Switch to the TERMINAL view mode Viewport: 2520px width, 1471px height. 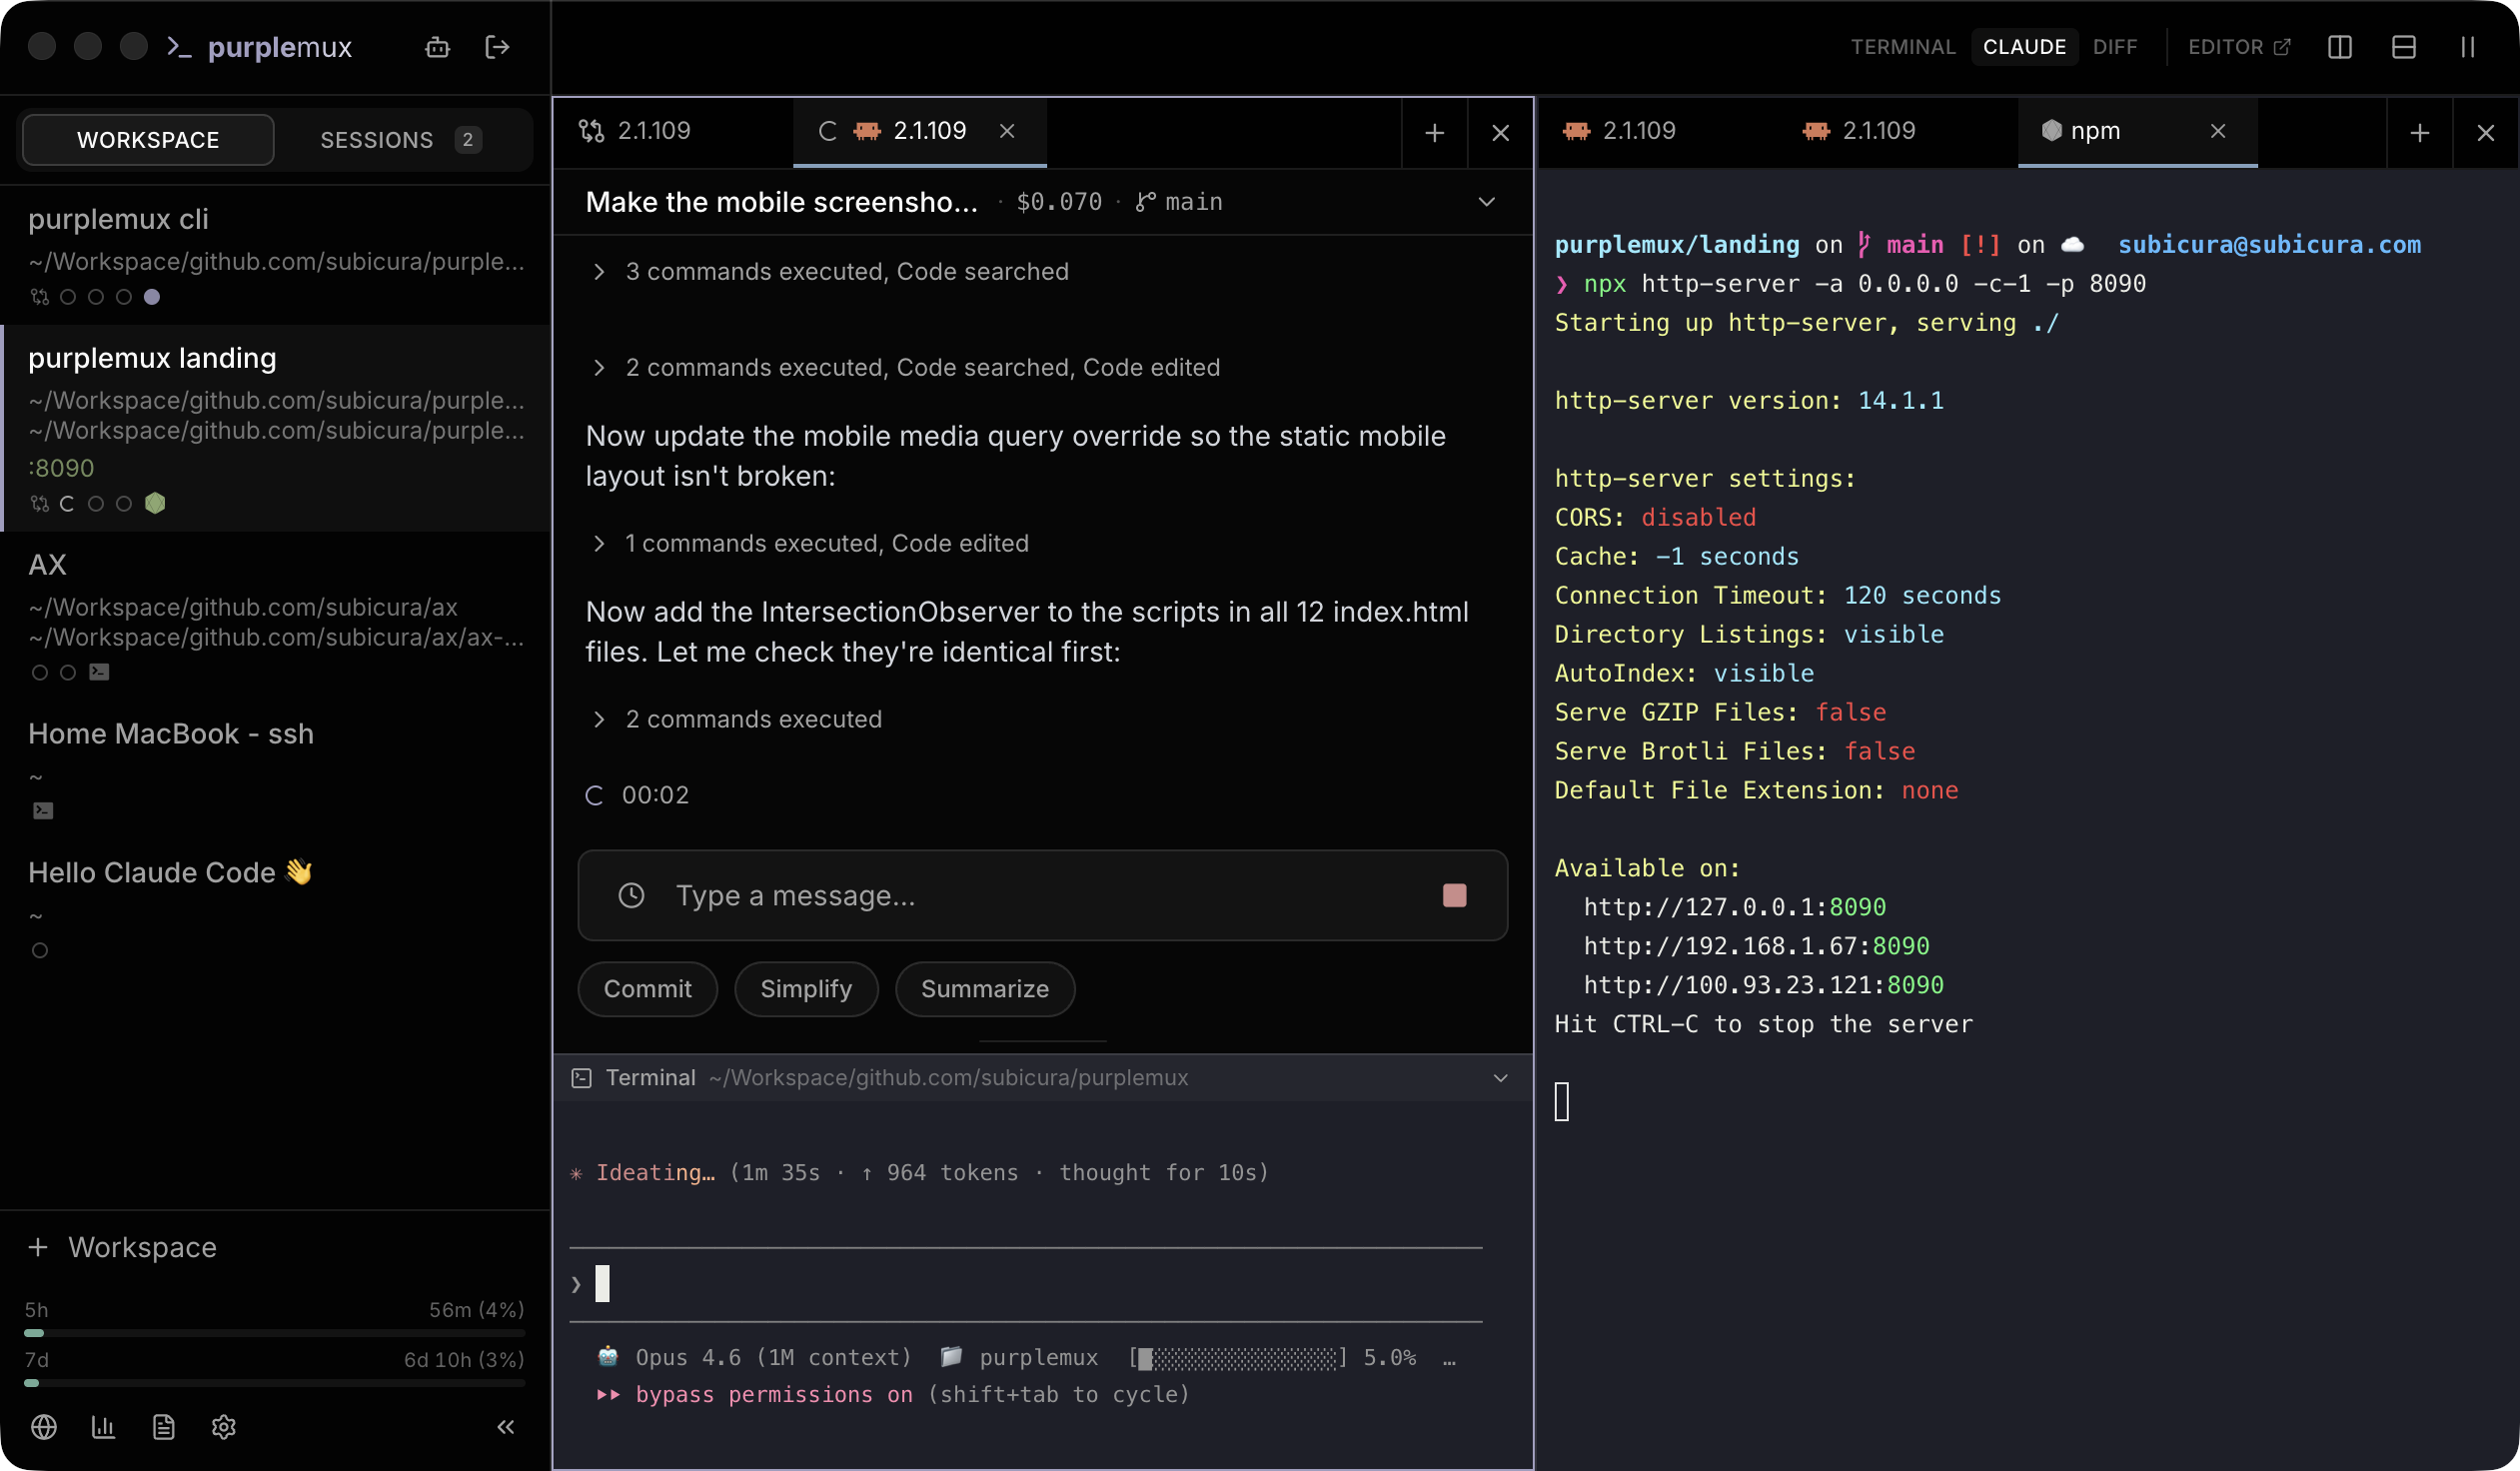tap(1902, 47)
